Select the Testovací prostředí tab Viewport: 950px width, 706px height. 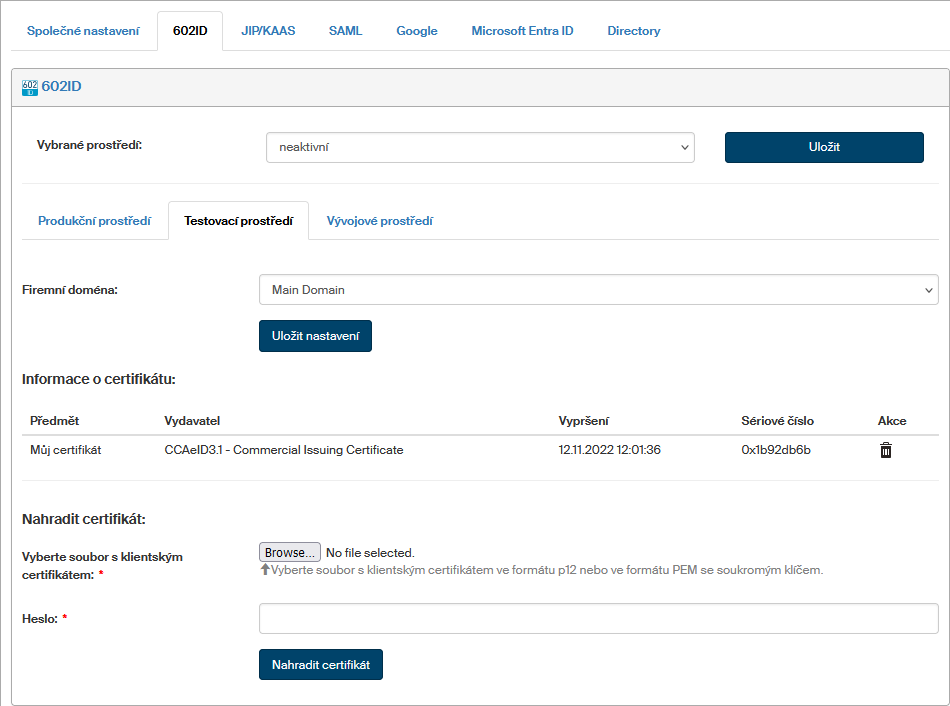238,221
